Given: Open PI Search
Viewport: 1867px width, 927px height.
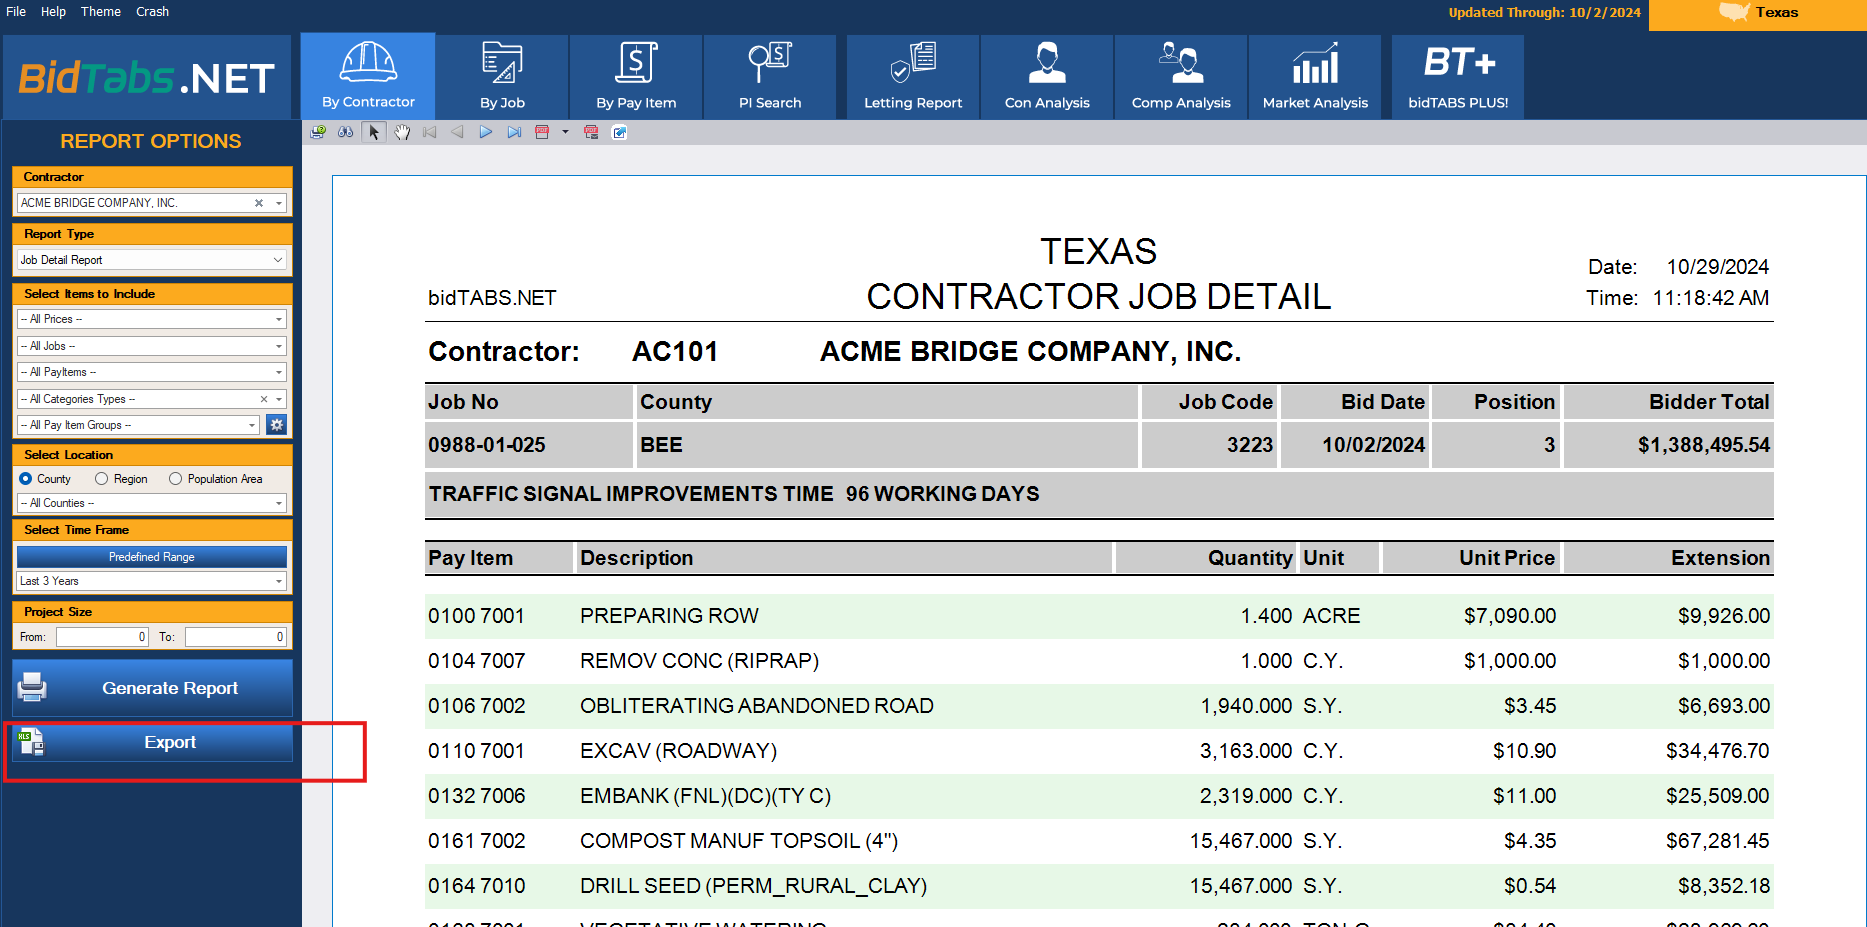Looking at the screenshot, I should tap(770, 76).
